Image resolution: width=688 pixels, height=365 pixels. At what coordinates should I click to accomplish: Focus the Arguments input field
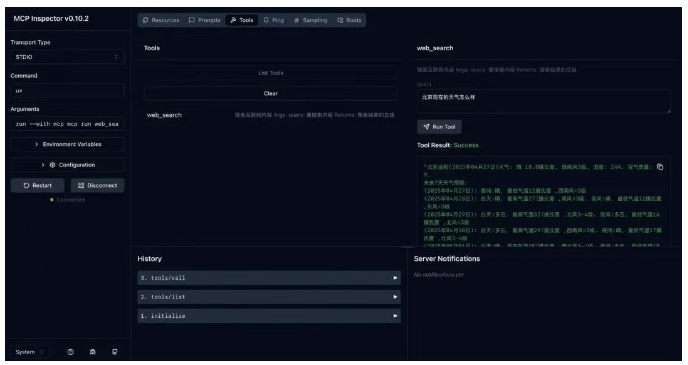pos(67,124)
